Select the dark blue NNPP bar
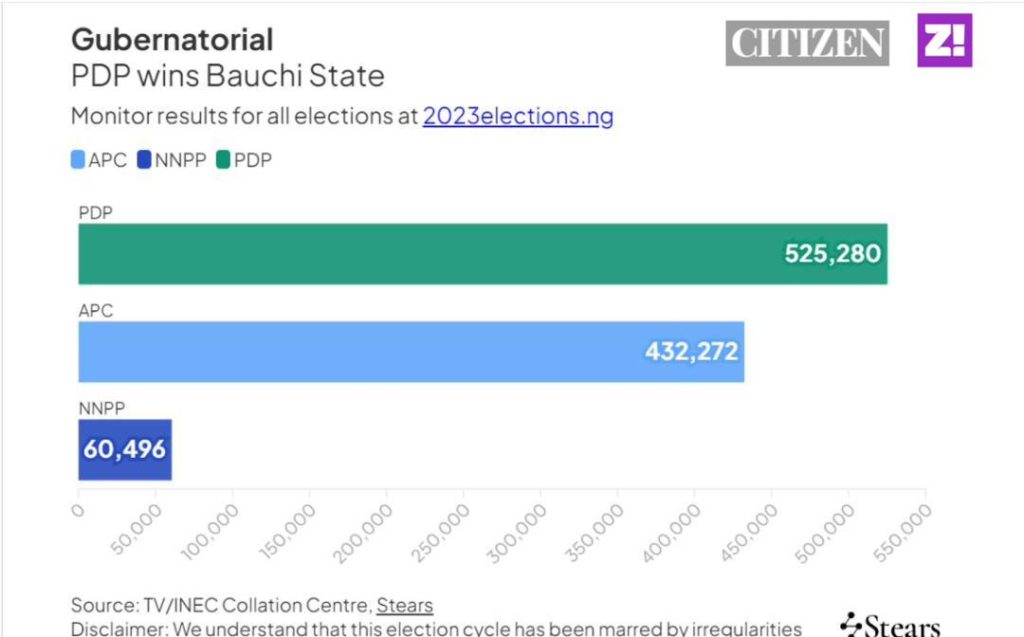Screen dimensions: 1024x637 click(x=125, y=449)
